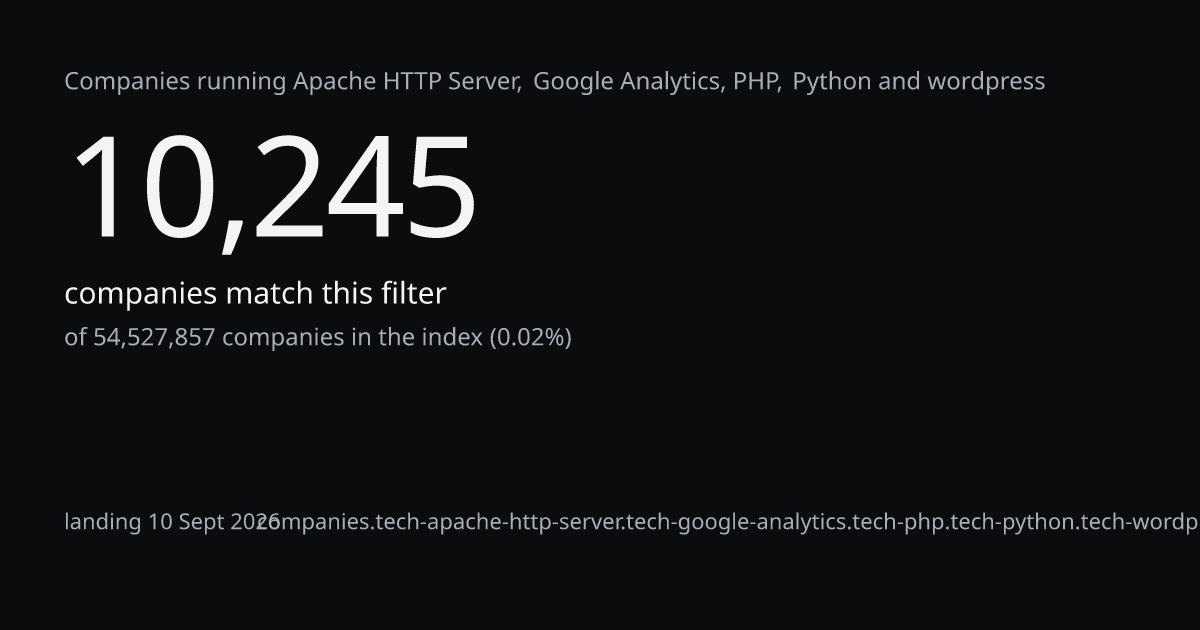Viewport: 1200px width, 630px height.
Task: Click the "Apache HTTP Server" text in the heading
Action: [x=405, y=81]
